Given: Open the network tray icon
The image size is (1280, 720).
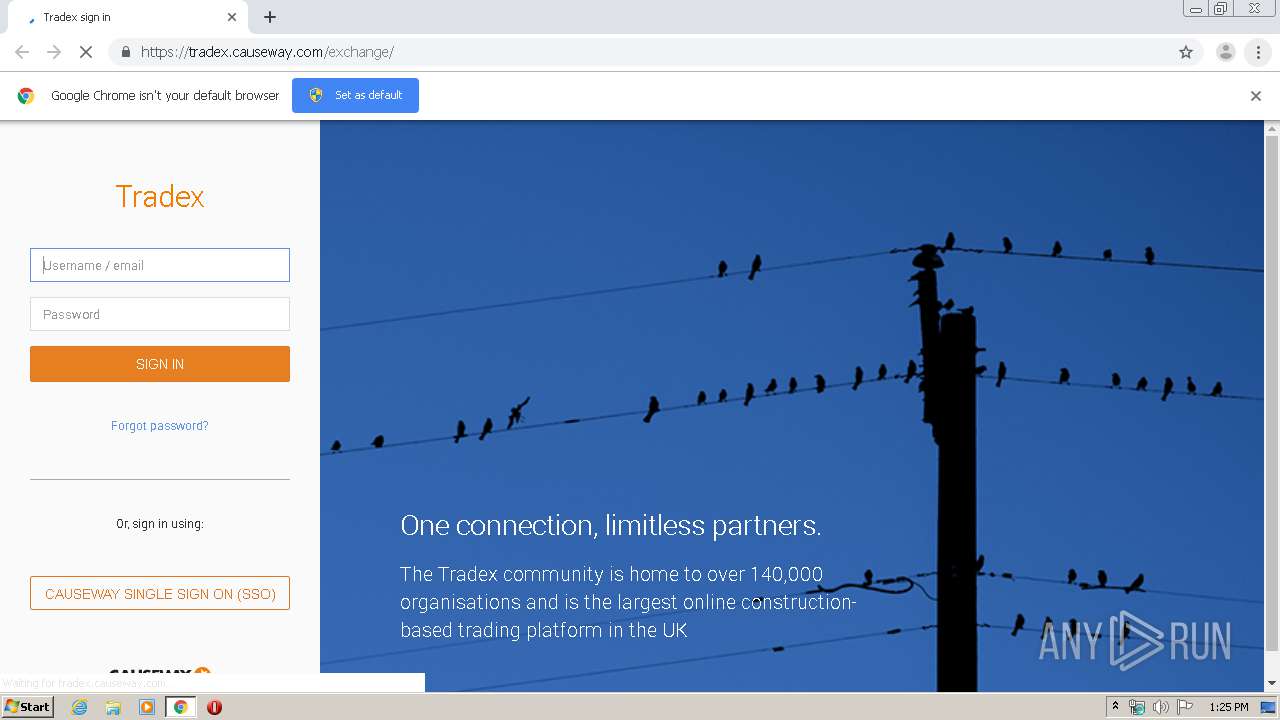Looking at the screenshot, I should point(1137,707).
